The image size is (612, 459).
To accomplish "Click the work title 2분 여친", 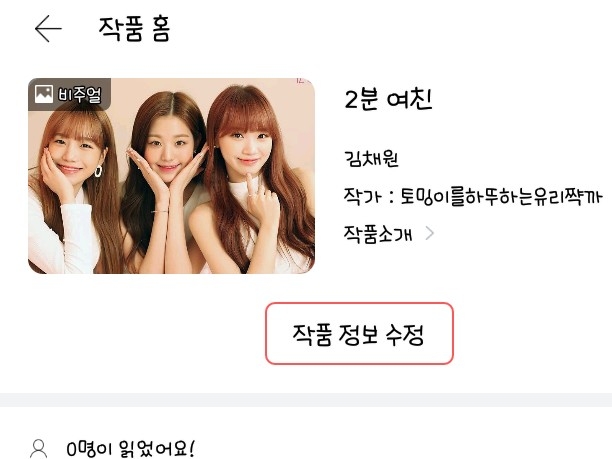I will [388, 99].
